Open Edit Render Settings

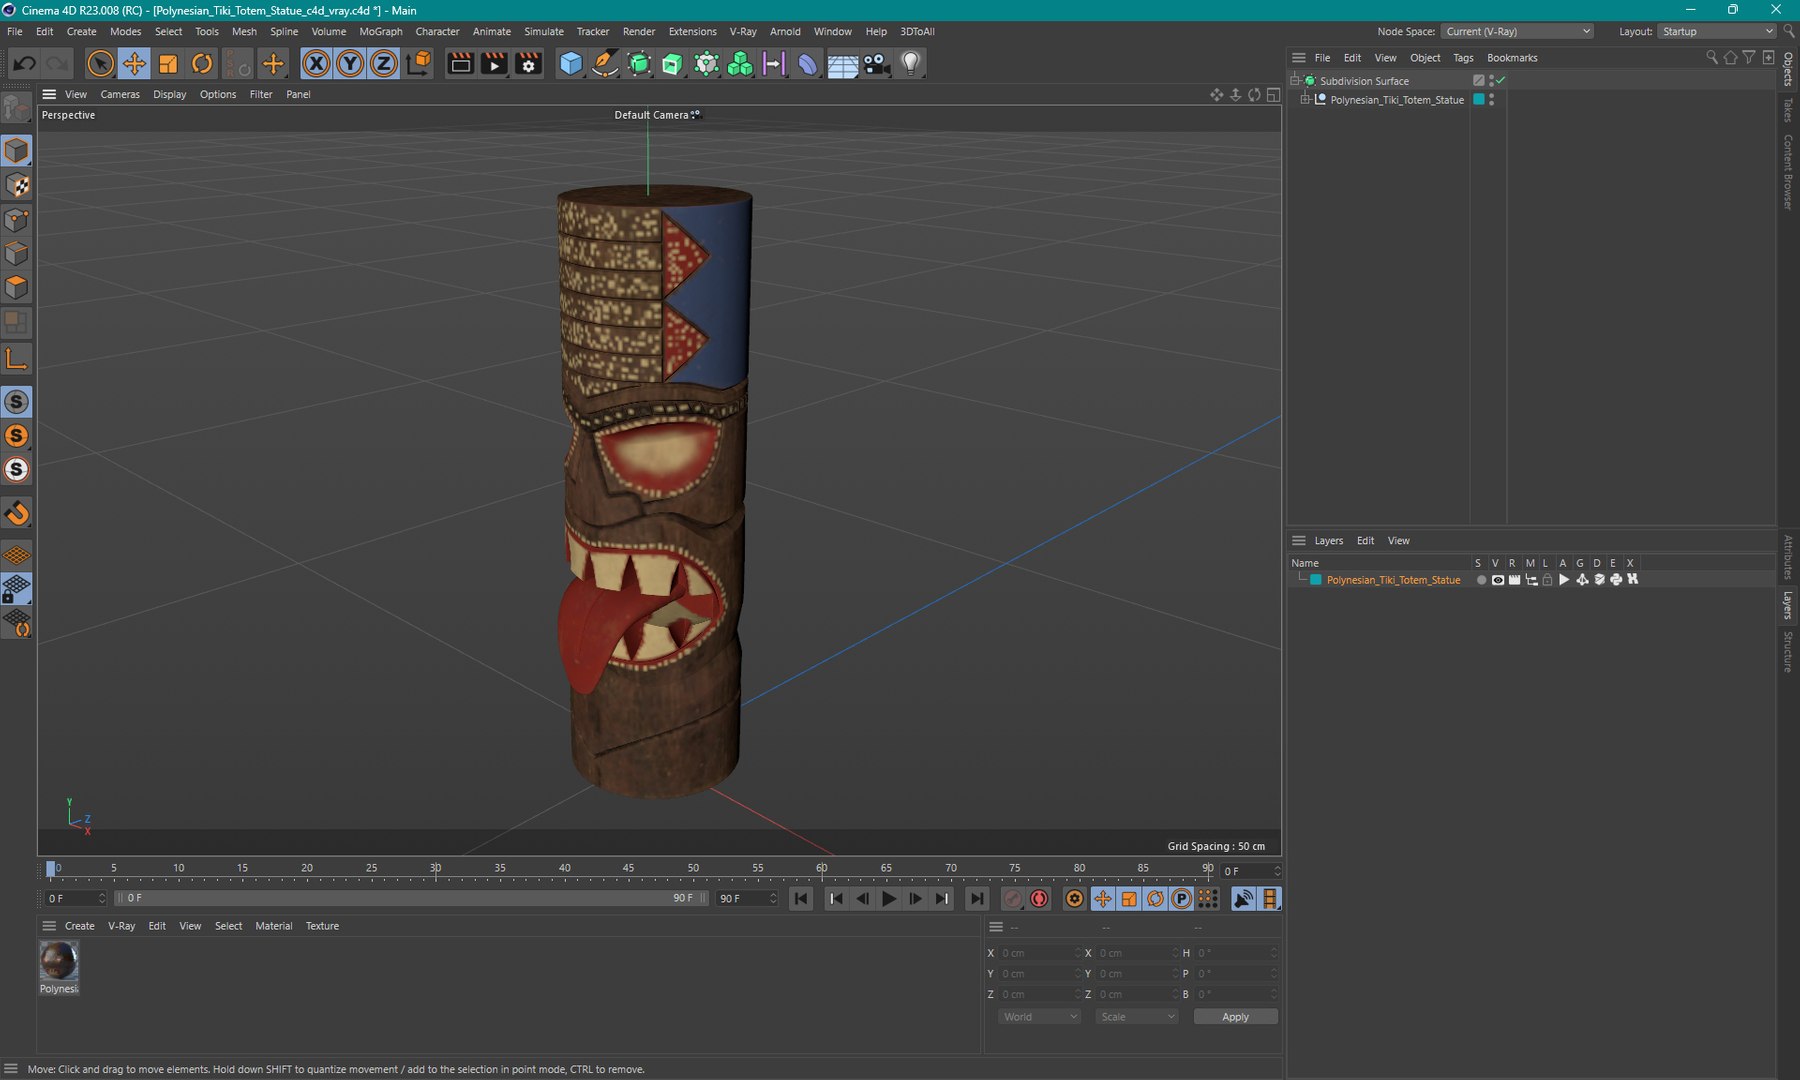[528, 64]
